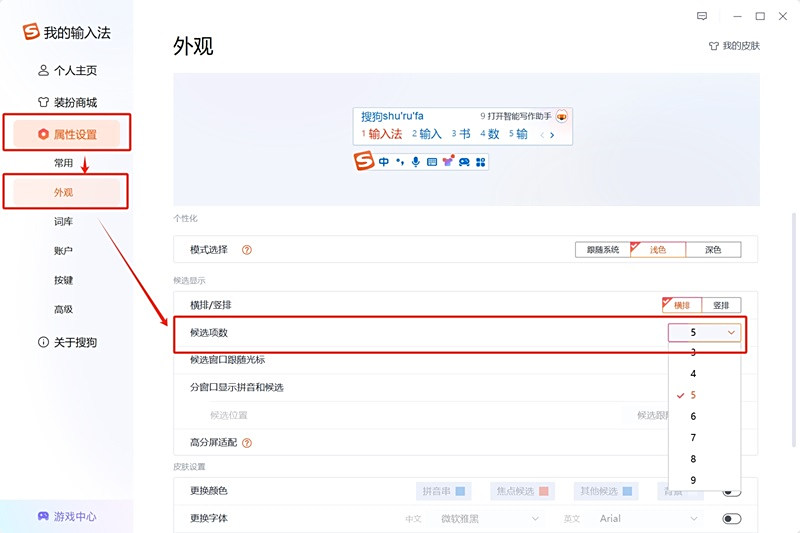Click punctuation mode icon on preview toolbar

tap(400, 162)
